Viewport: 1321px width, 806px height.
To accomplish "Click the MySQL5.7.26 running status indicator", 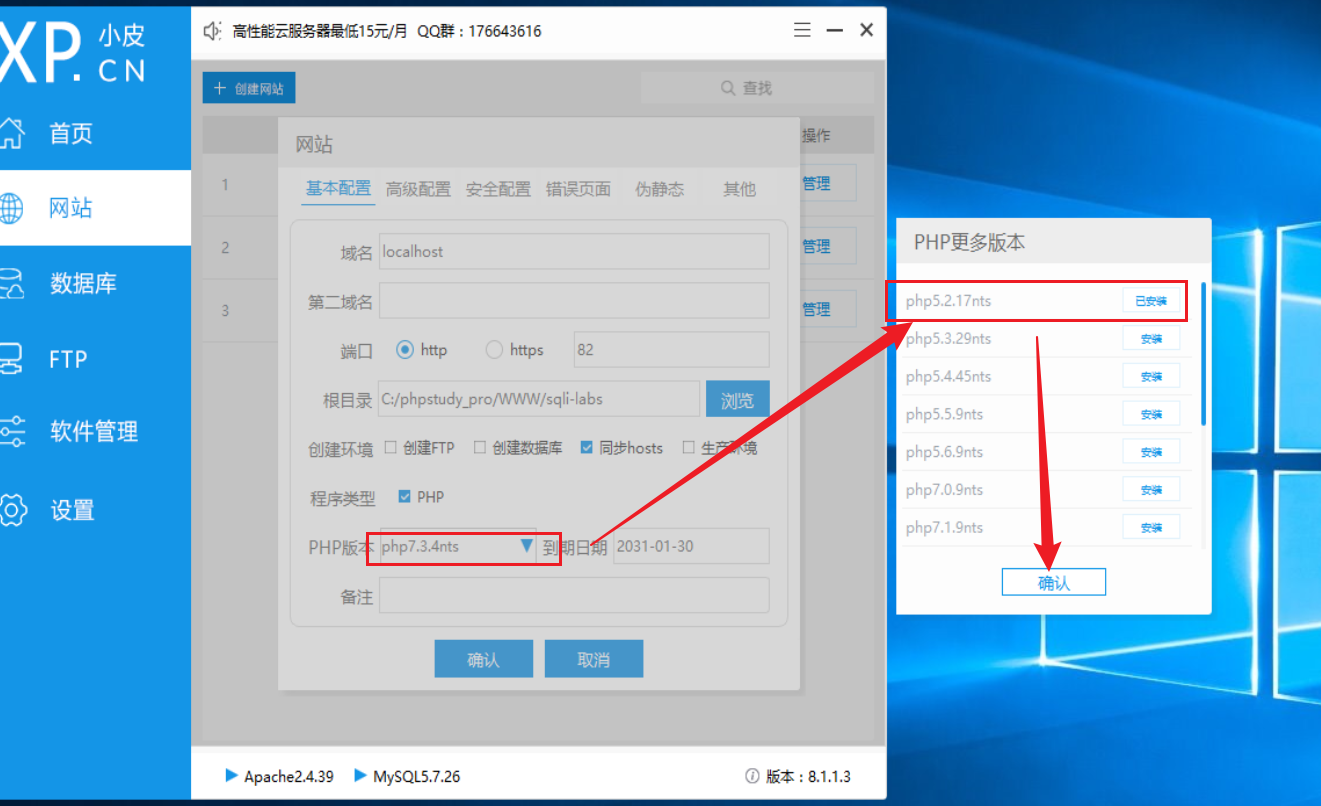I will click(x=407, y=776).
